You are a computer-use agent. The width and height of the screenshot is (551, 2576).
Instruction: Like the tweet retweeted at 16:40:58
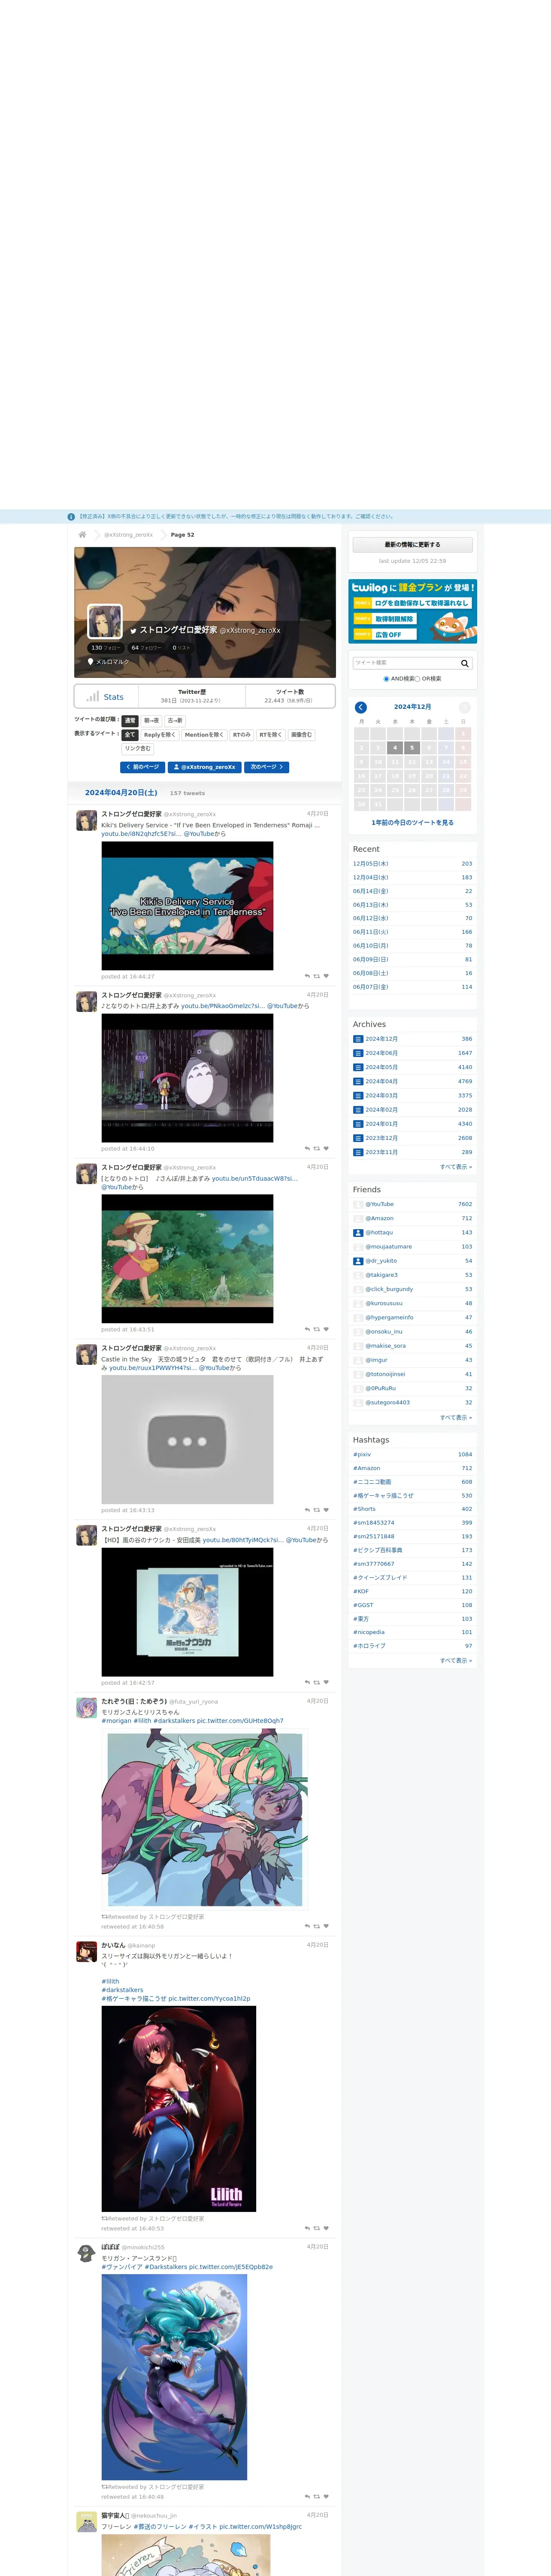[326, 1926]
